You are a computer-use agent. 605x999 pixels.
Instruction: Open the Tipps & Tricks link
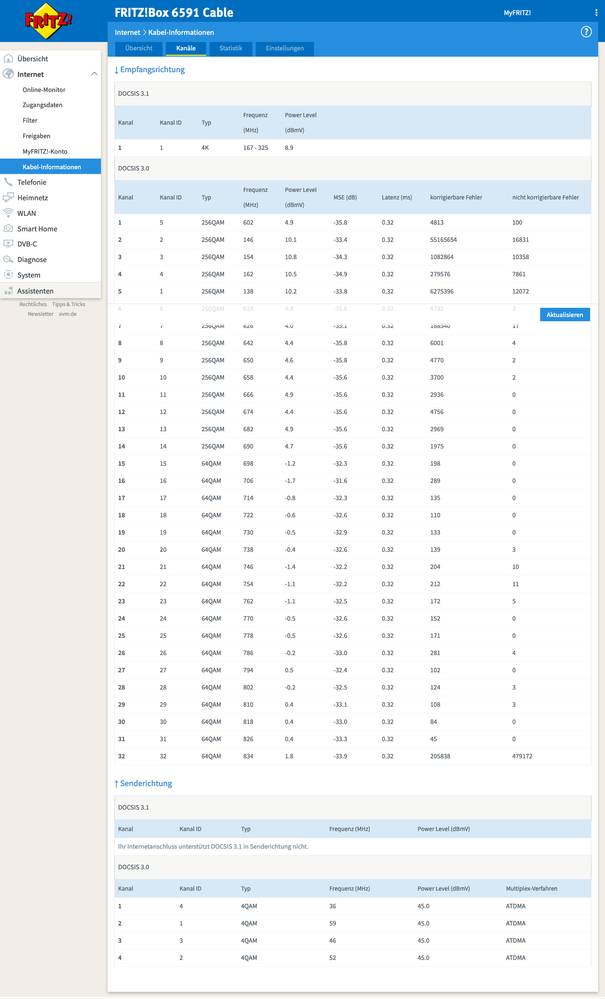pos(68,305)
